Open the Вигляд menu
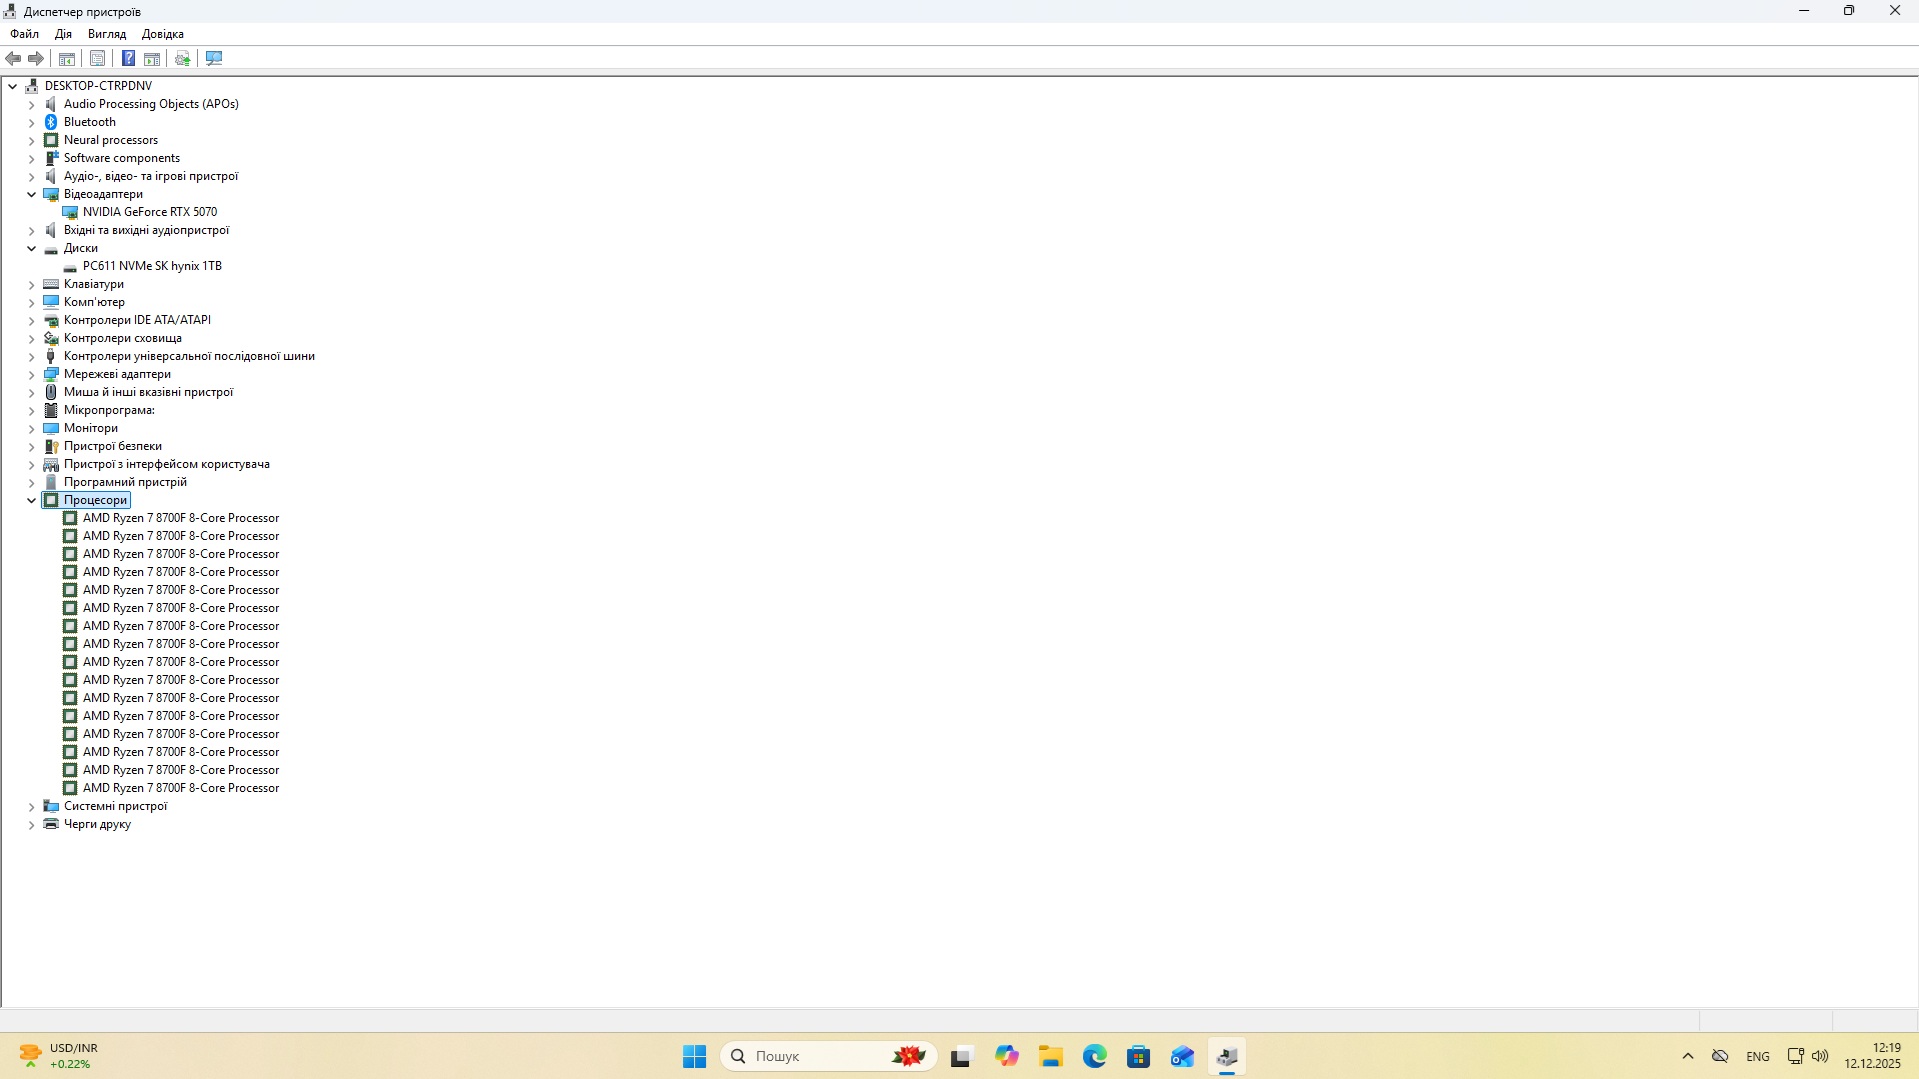 pos(106,34)
